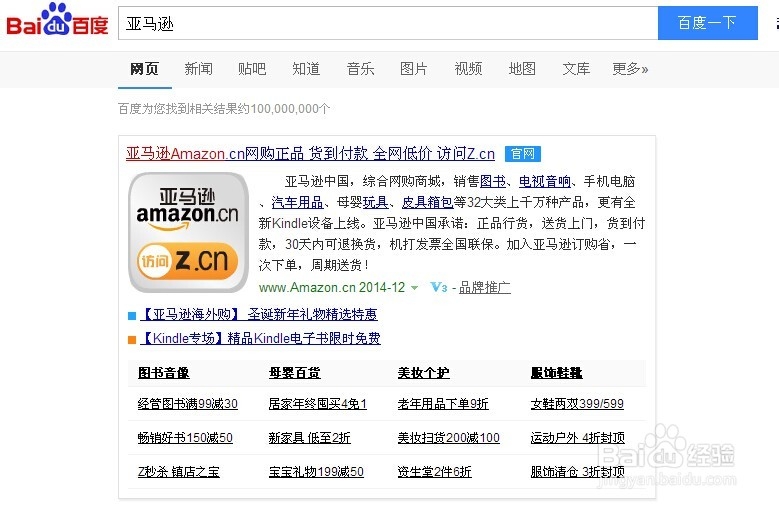Click the result count text 百度为您找到相关结果约100,000,000个
The height and width of the screenshot is (507, 779).
tap(224, 108)
